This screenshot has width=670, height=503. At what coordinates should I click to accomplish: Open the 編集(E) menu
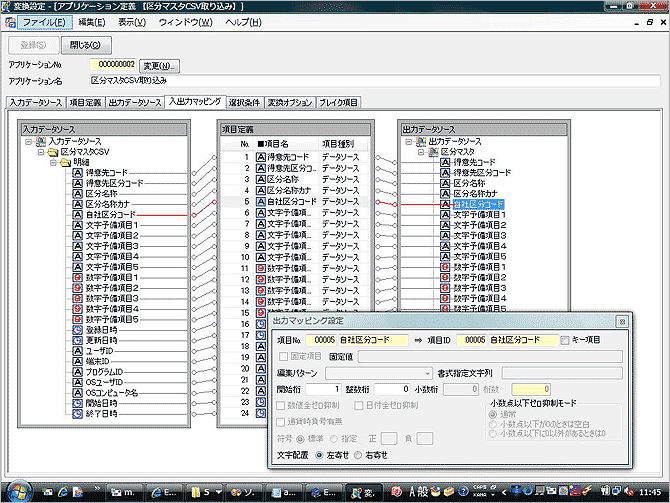91,22
